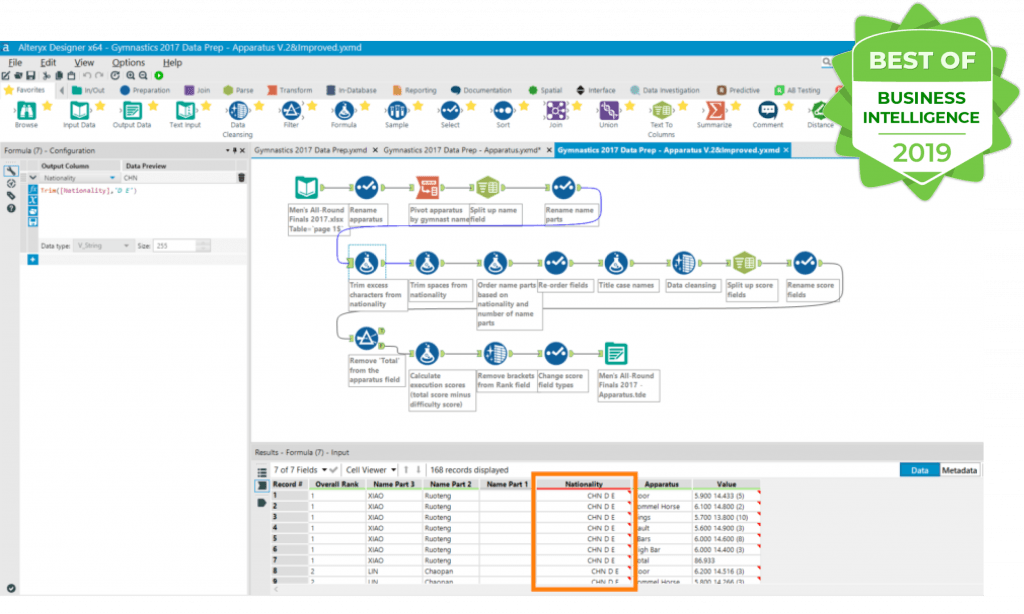This screenshot has height=614, width=1024.
Task: Click the 'Men's All-Round Finals 2017 - Apparatus.tde' output node
Action: 615,353
